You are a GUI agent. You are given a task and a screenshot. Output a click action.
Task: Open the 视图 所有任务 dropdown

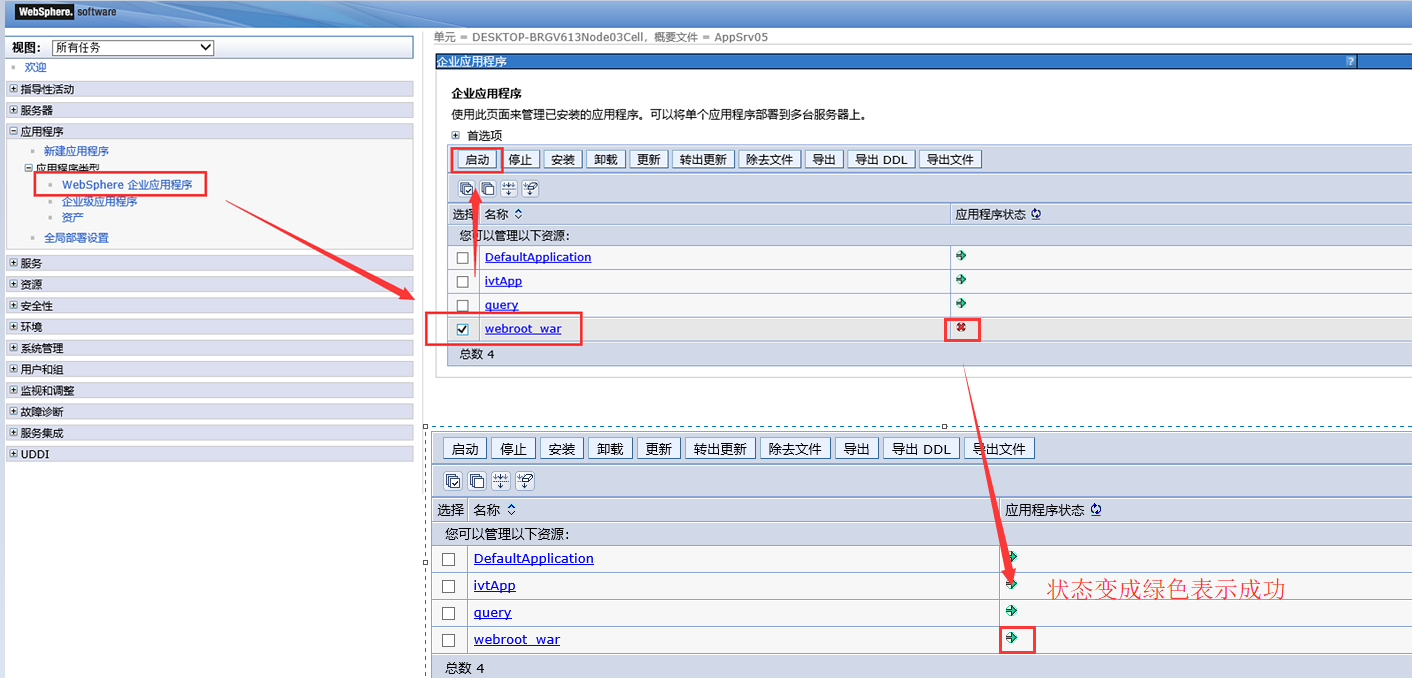(132, 47)
